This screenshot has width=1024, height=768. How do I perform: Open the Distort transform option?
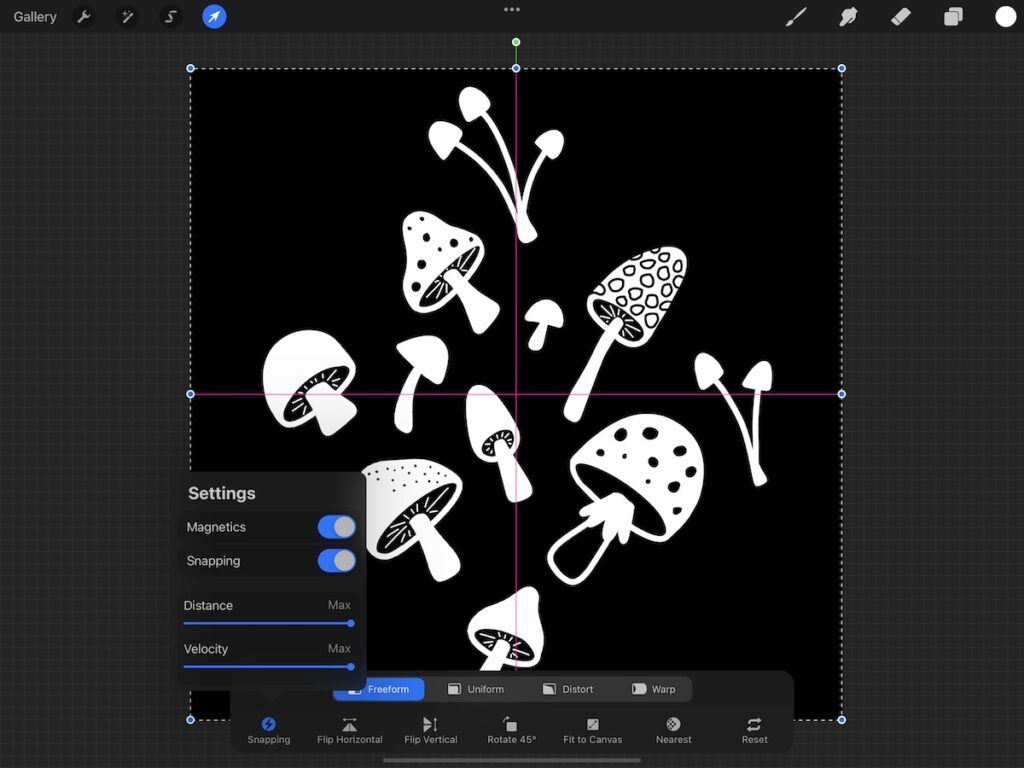tap(568, 689)
